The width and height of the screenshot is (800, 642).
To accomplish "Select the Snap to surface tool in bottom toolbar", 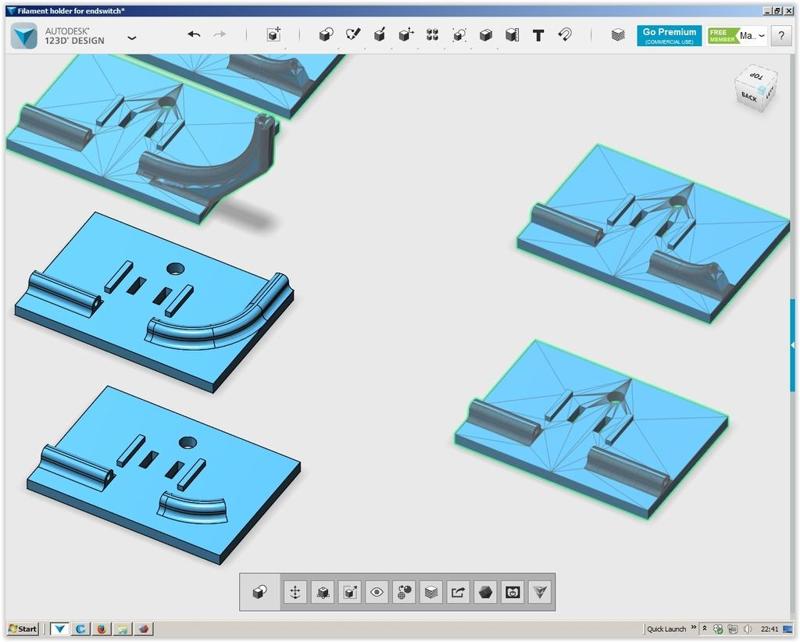I will 322,592.
